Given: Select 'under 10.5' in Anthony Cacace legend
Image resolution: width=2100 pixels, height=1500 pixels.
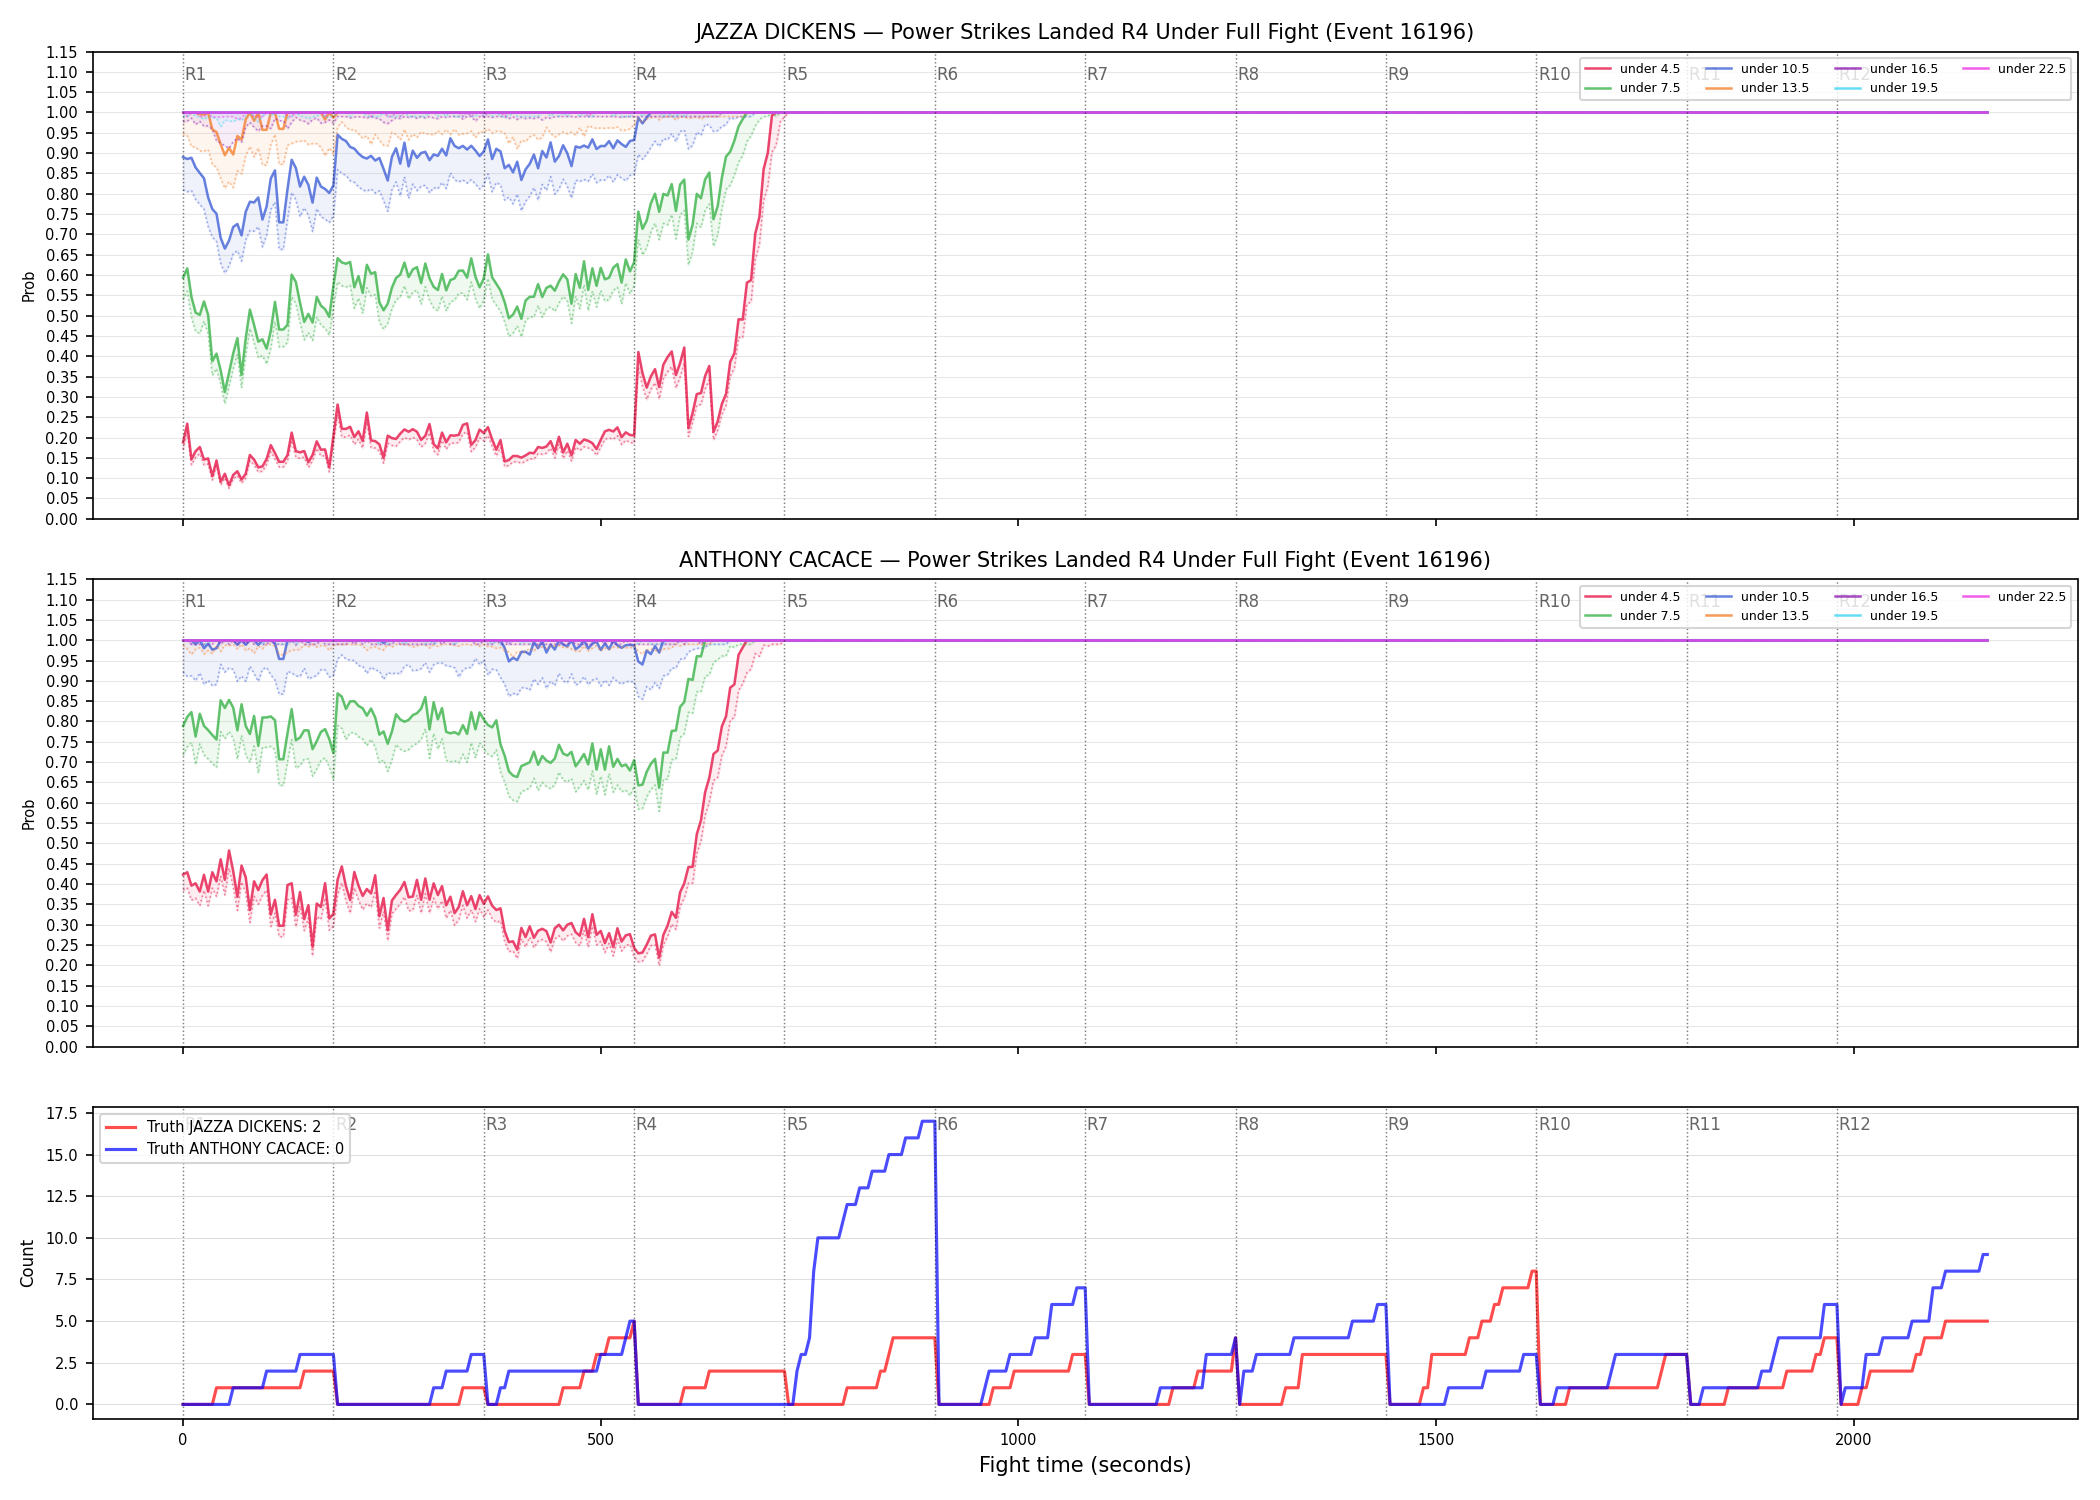Looking at the screenshot, I should coord(1757,597).
